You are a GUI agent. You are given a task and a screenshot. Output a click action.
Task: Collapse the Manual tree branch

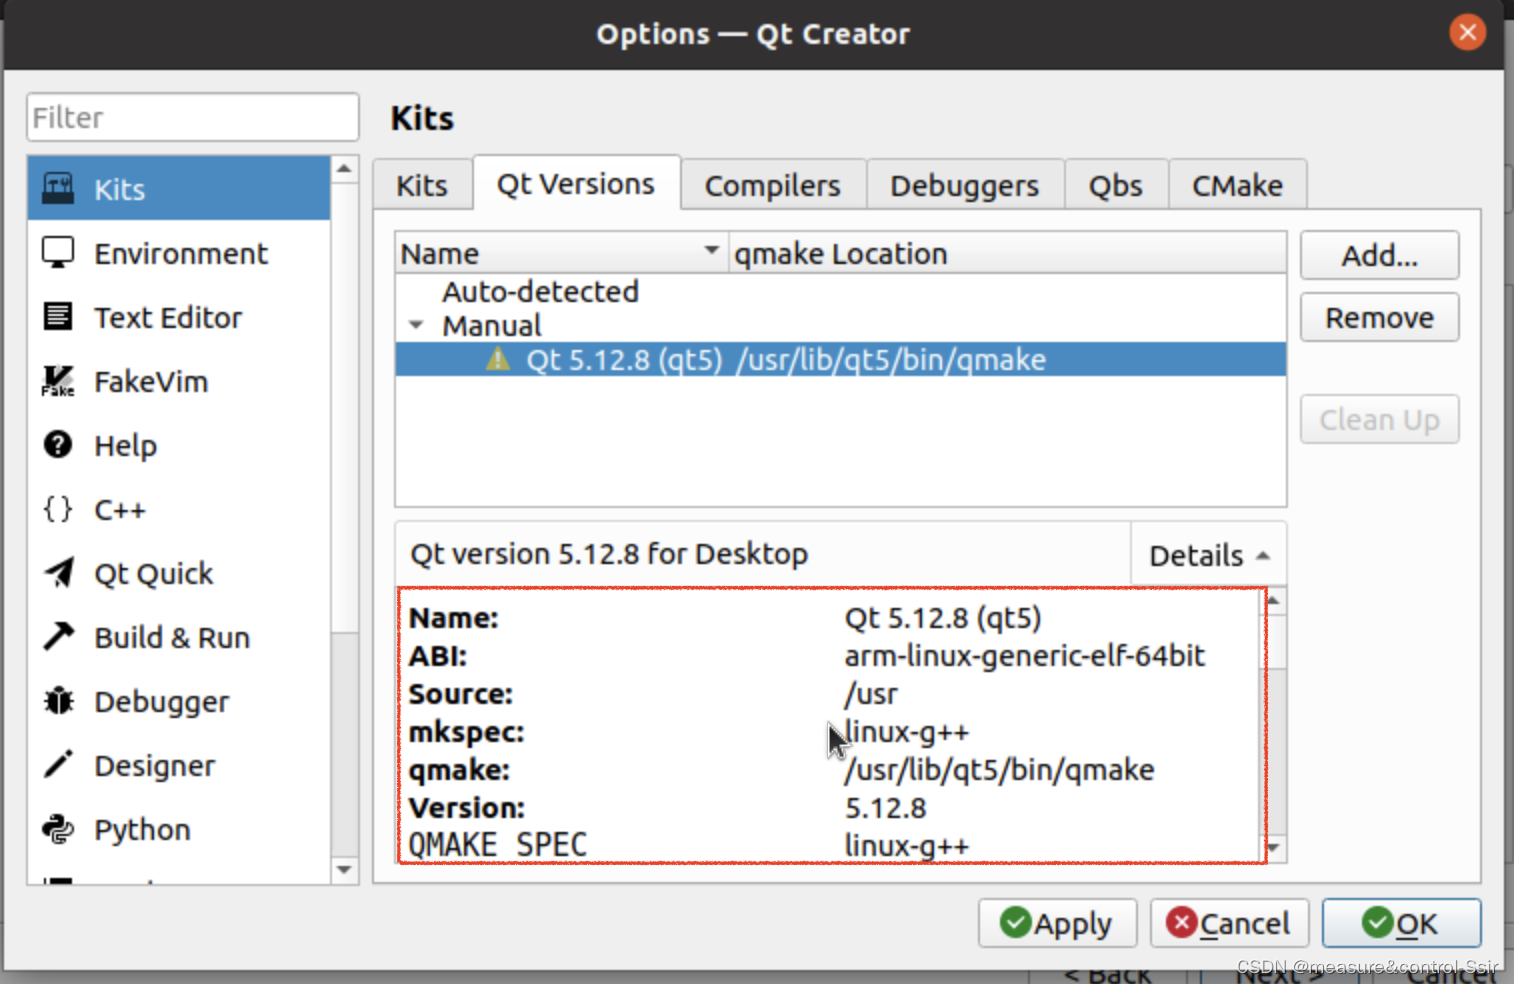pyautogui.click(x=416, y=324)
